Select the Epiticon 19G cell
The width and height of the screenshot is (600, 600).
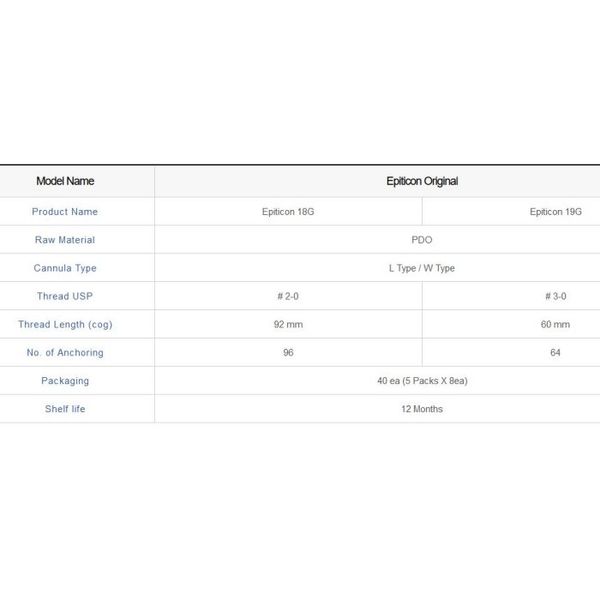[555, 212]
